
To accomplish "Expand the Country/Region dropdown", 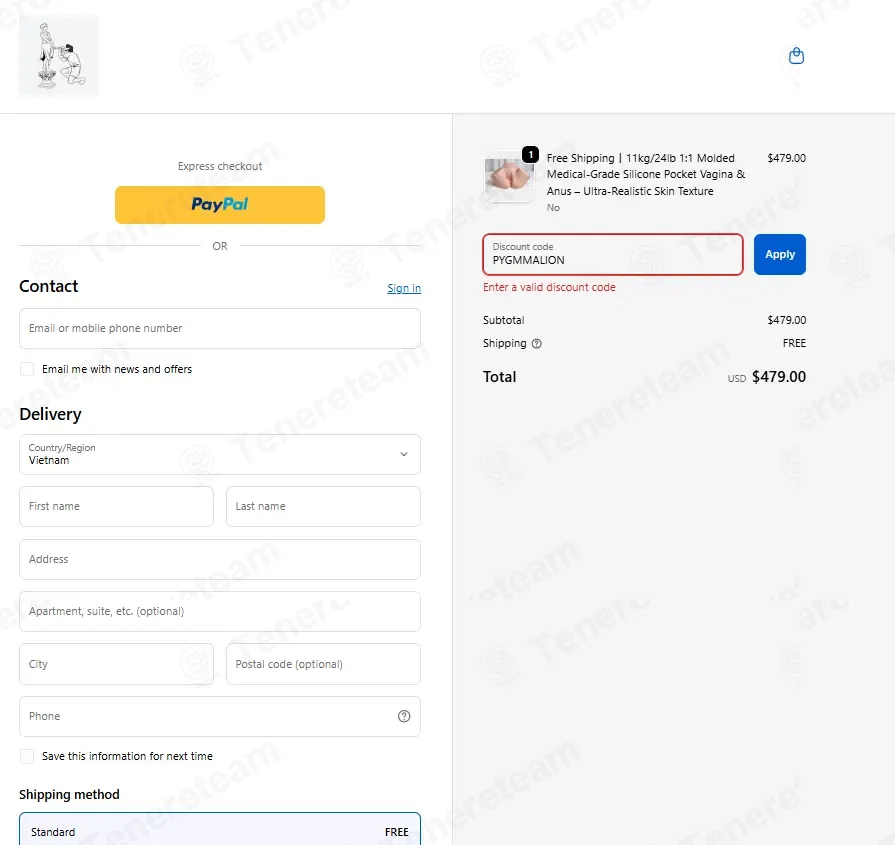I will (x=220, y=454).
